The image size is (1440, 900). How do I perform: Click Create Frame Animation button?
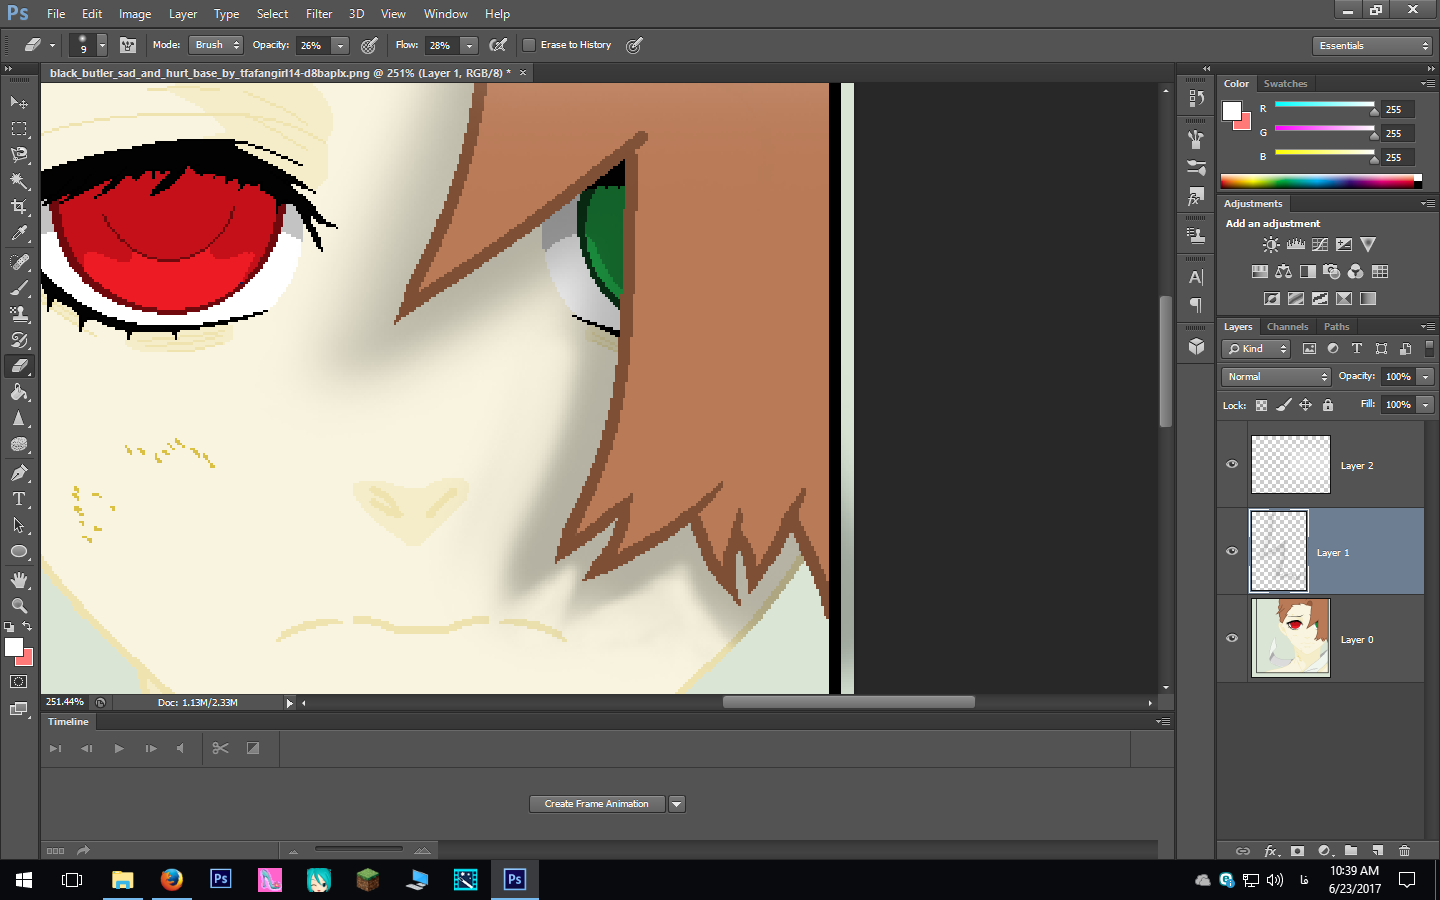click(597, 804)
